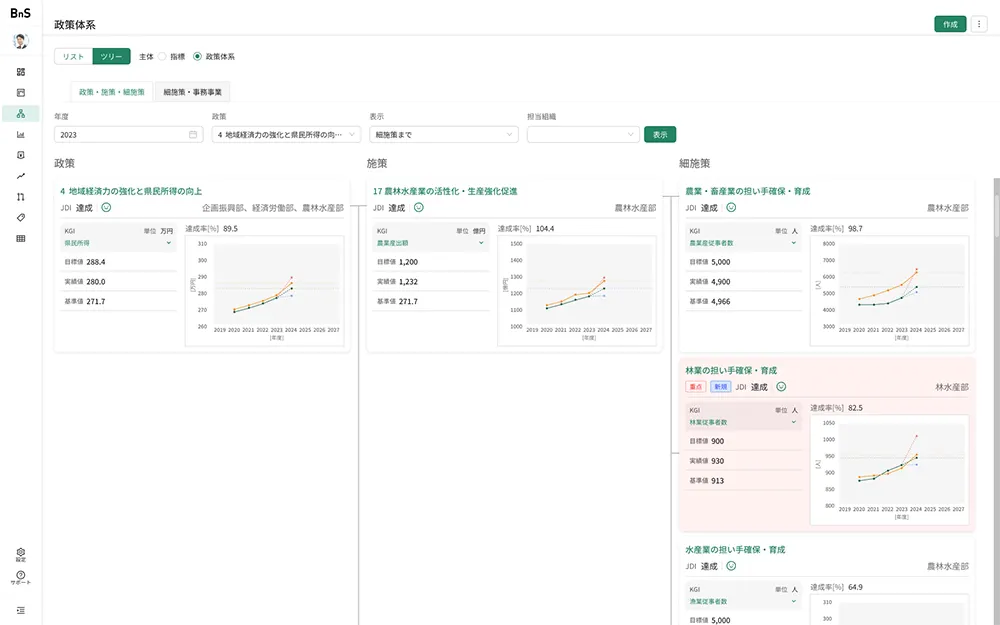The width and height of the screenshot is (1000, 625).
Task: Expand KGI 農業従事者数 dropdown
Action: [794, 243]
